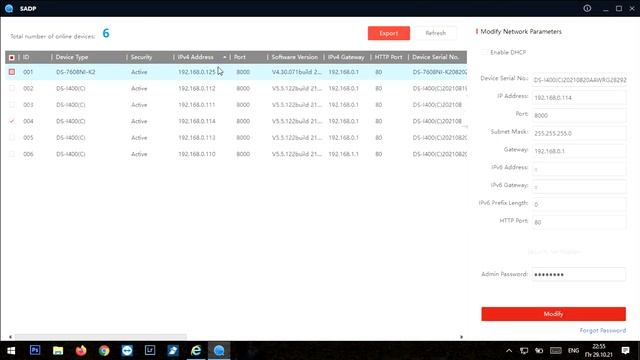Open the info icon in title bar
The image size is (640, 360).
click(x=587, y=8)
